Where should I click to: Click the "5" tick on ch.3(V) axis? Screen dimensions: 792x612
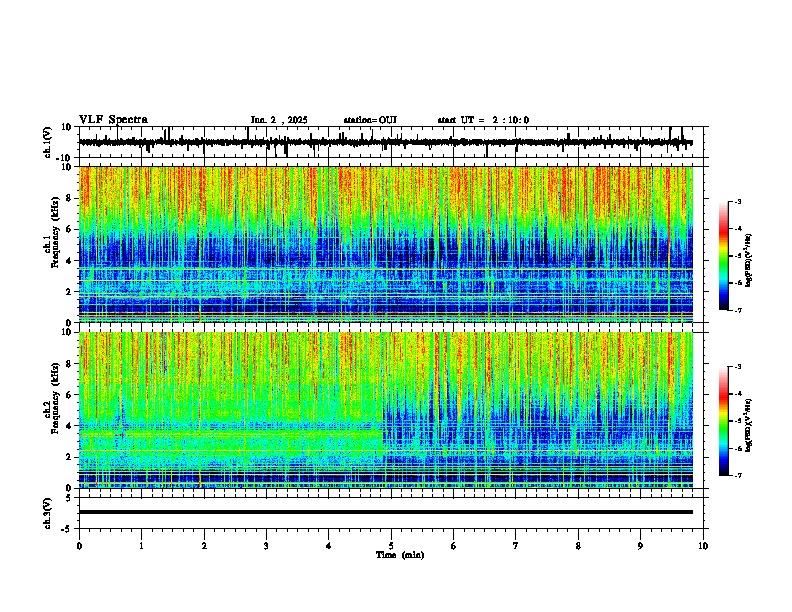70,498
